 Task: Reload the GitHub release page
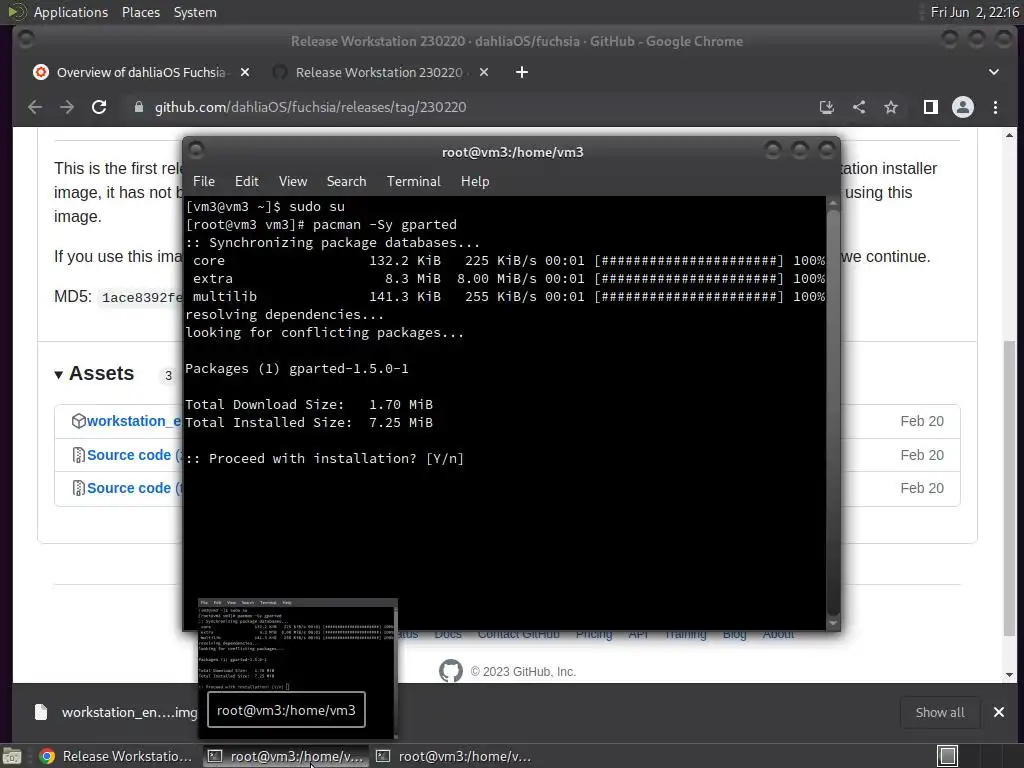(x=99, y=107)
